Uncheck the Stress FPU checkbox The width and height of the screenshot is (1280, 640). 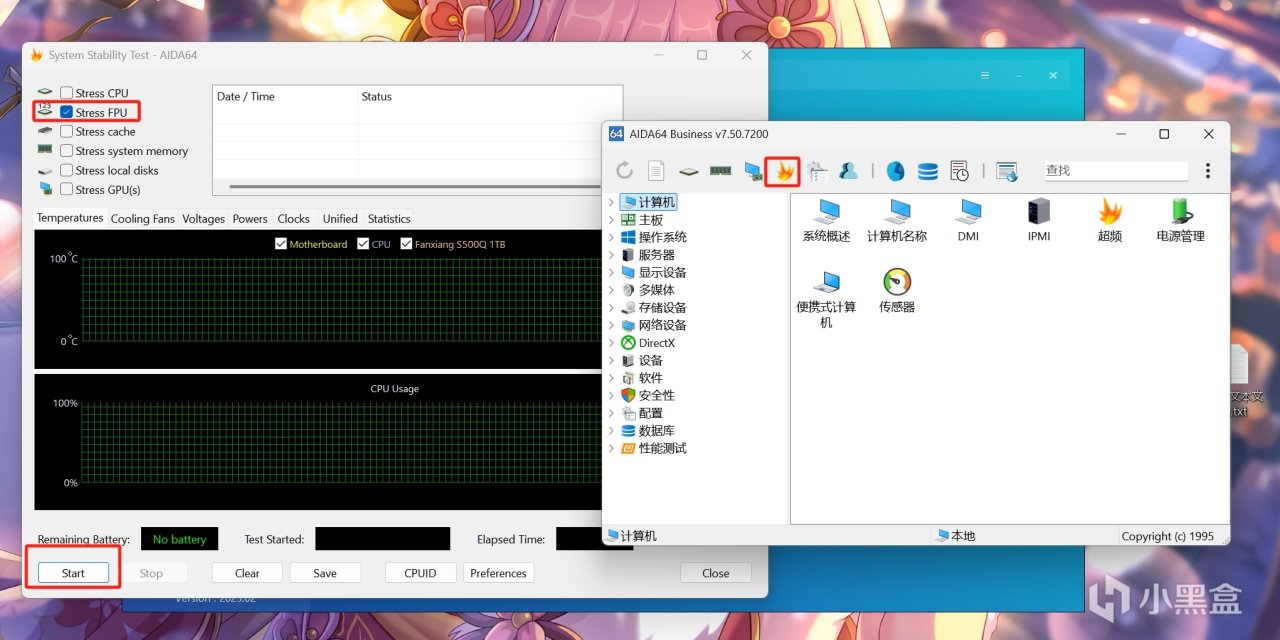click(x=67, y=113)
